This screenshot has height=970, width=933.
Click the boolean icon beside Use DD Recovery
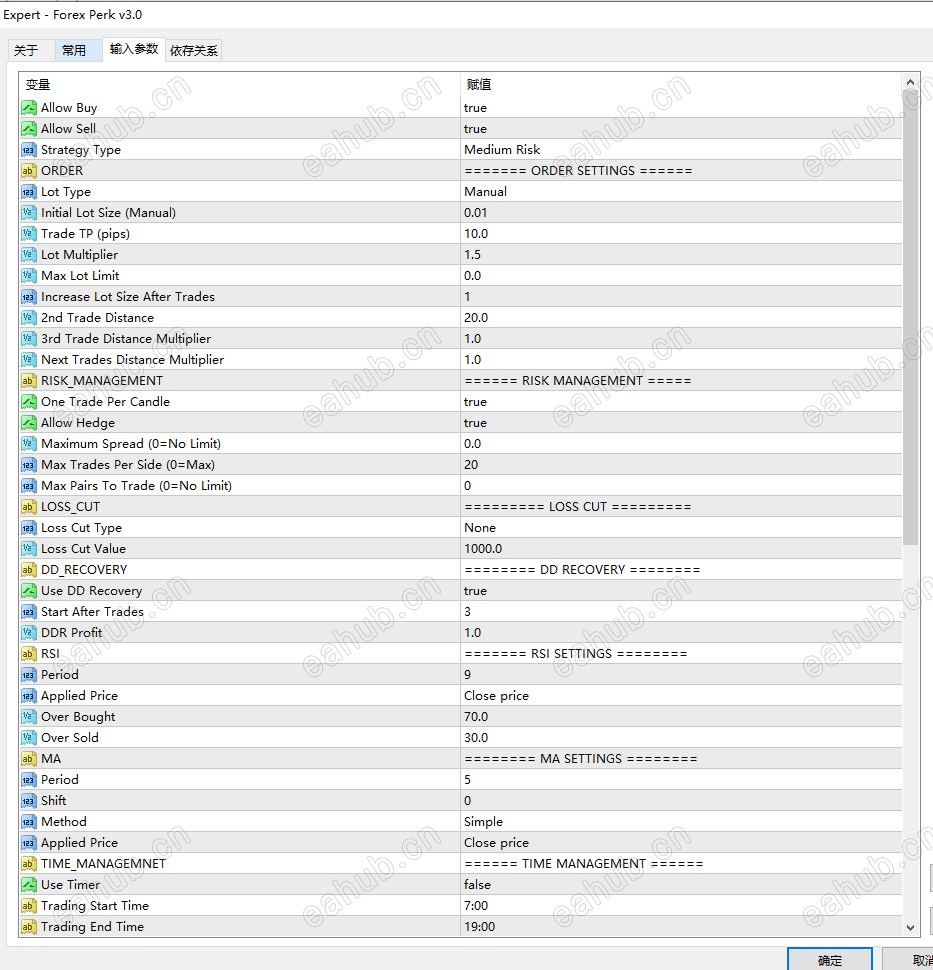click(28, 591)
